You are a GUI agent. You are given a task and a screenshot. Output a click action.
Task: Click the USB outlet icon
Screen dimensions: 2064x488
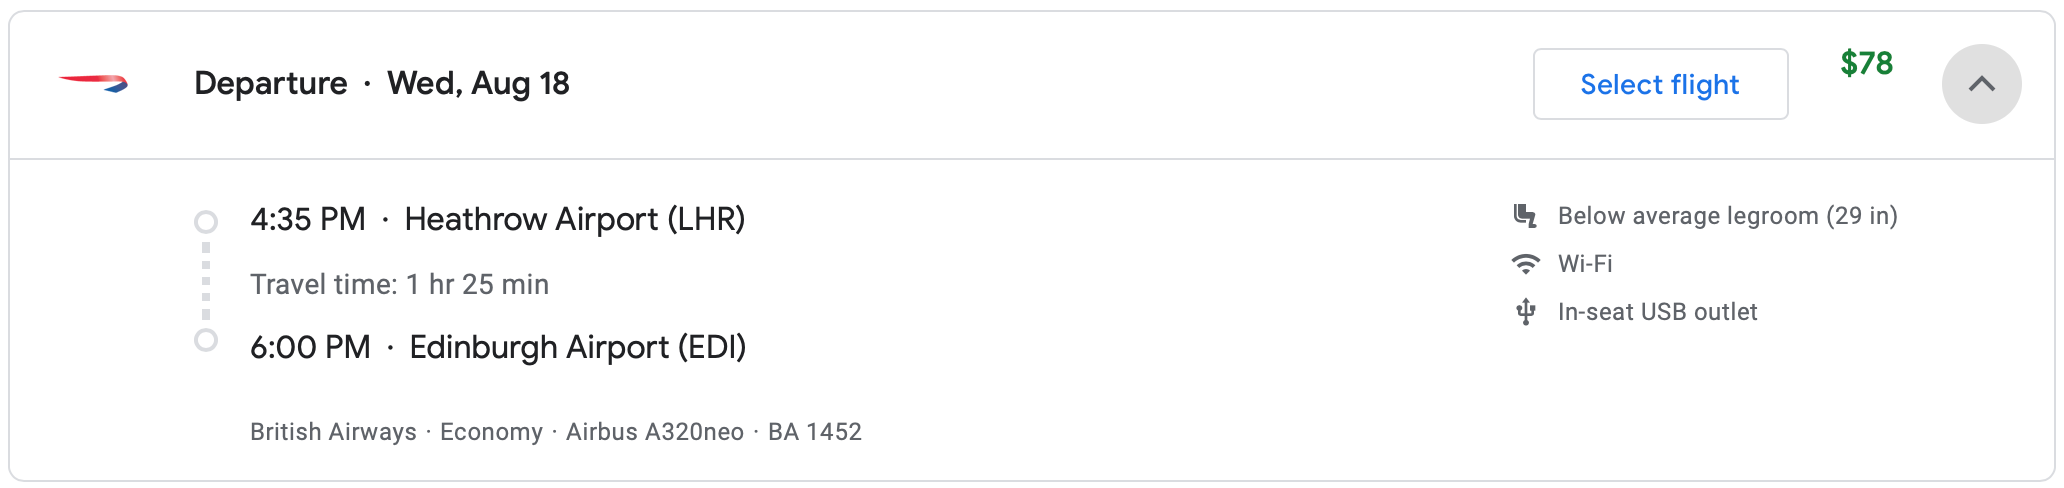pyautogui.click(x=1525, y=312)
